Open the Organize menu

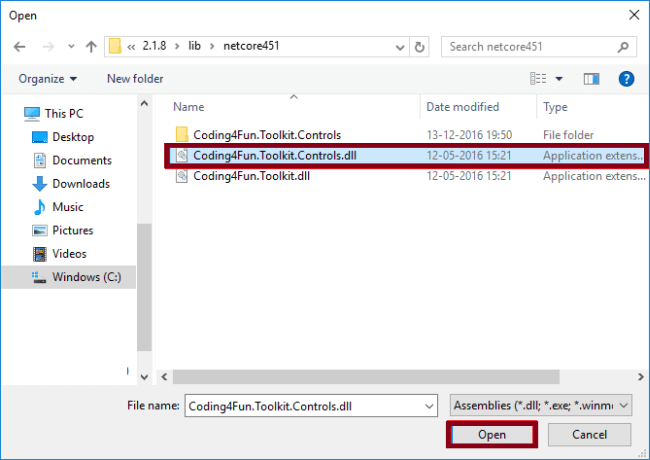[x=48, y=79]
